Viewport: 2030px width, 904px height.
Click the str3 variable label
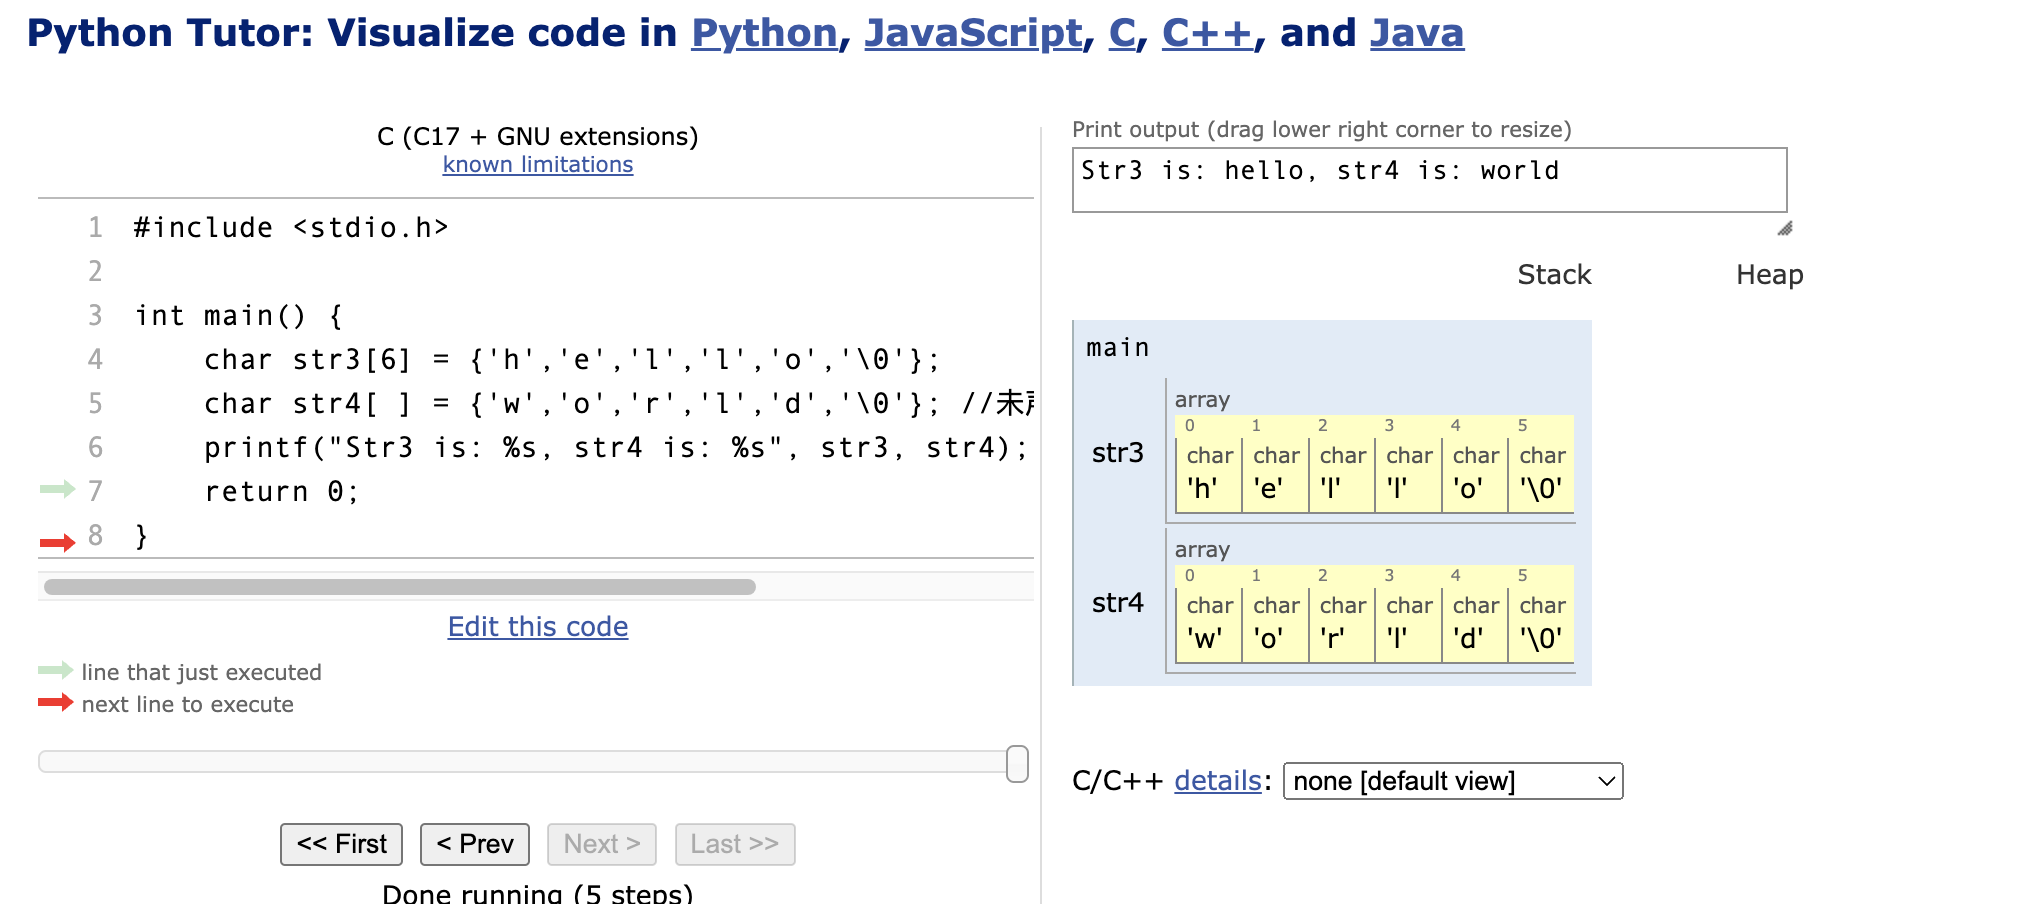[x=1117, y=453]
